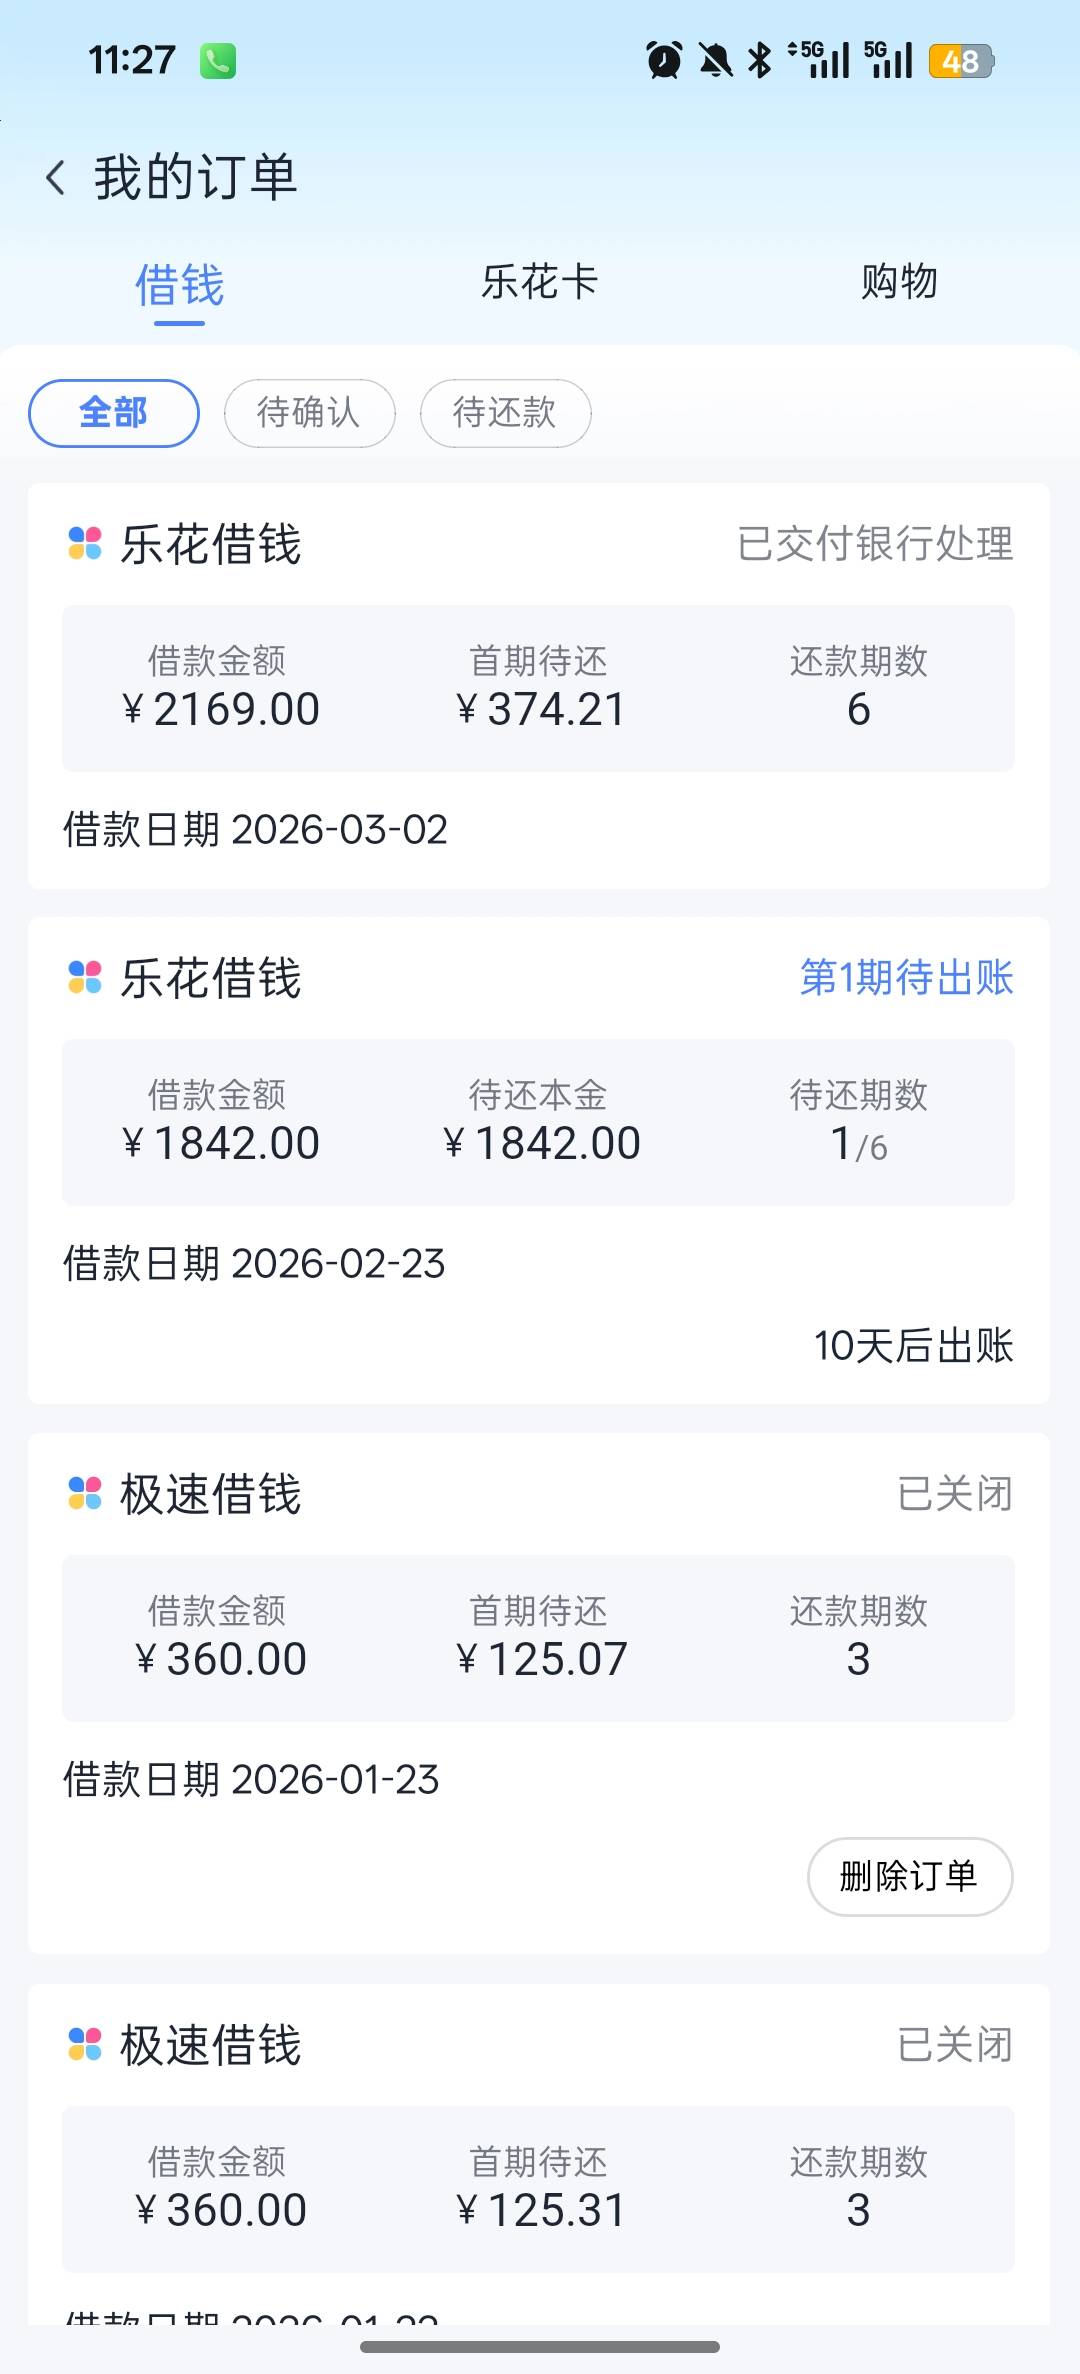The image size is (1080, 2374).
Task: Switch to the 乐花卡 tab
Action: point(539,282)
